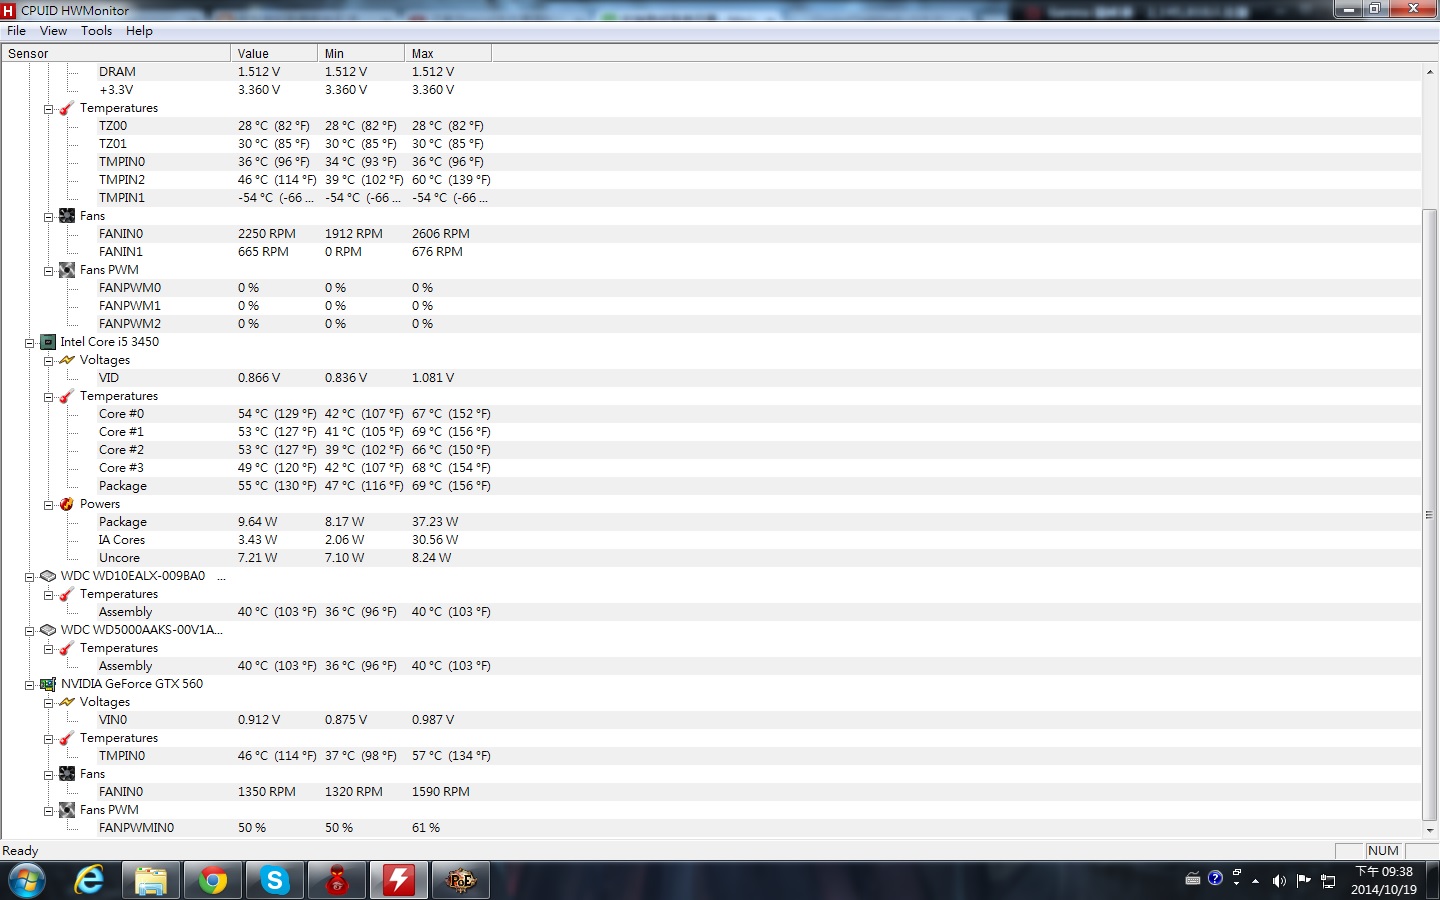Image resolution: width=1440 pixels, height=900 pixels.
Task: Click the Value column header
Action: point(274,53)
